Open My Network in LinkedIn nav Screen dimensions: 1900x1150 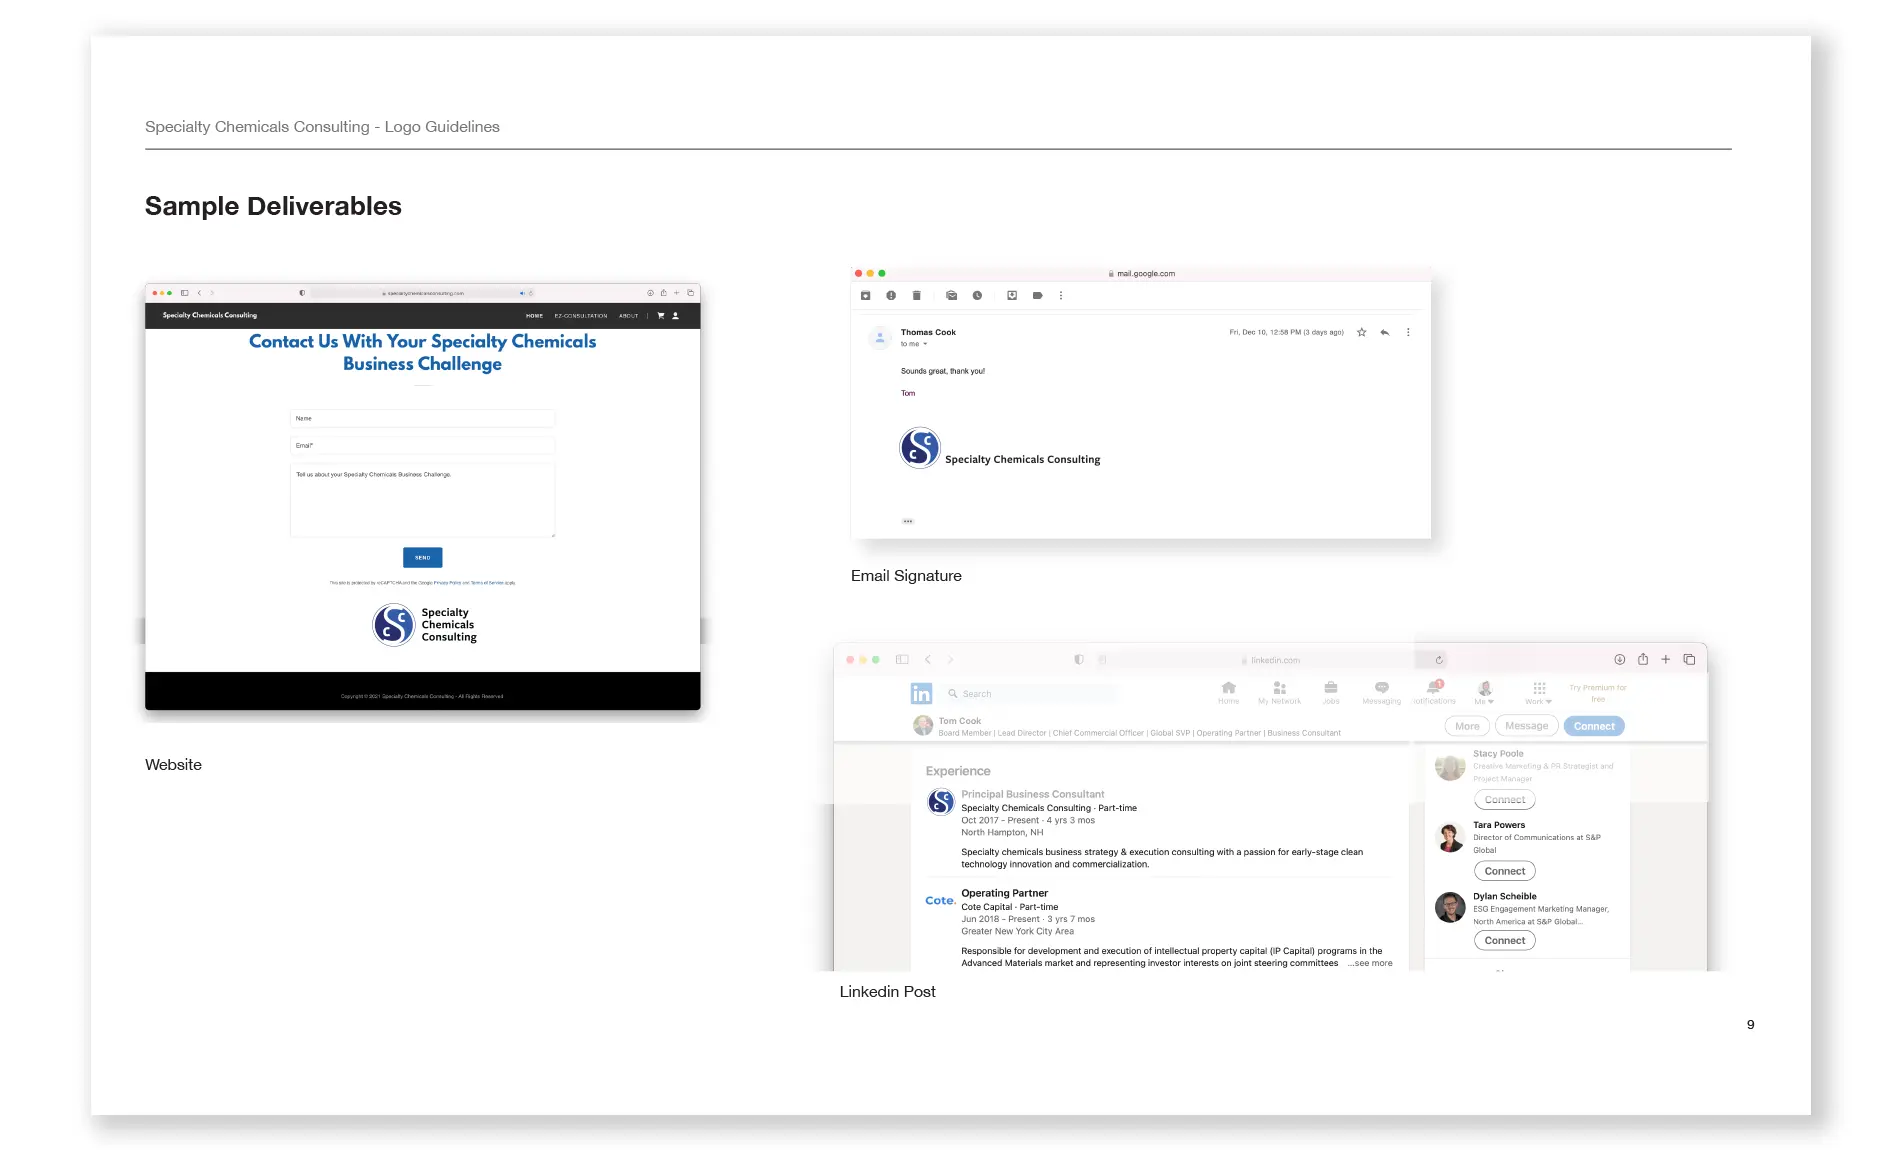coord(1280,692)
